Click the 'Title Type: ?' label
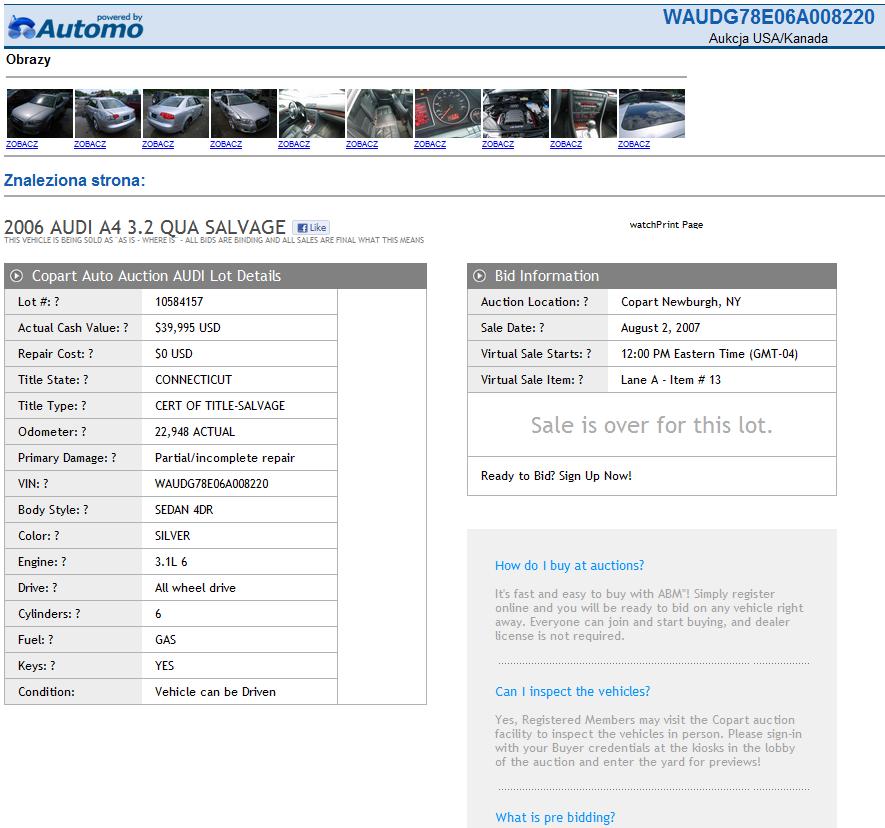The height and width of the screenshot is (828, 885). pyautogui.click(x=52, y=406)
